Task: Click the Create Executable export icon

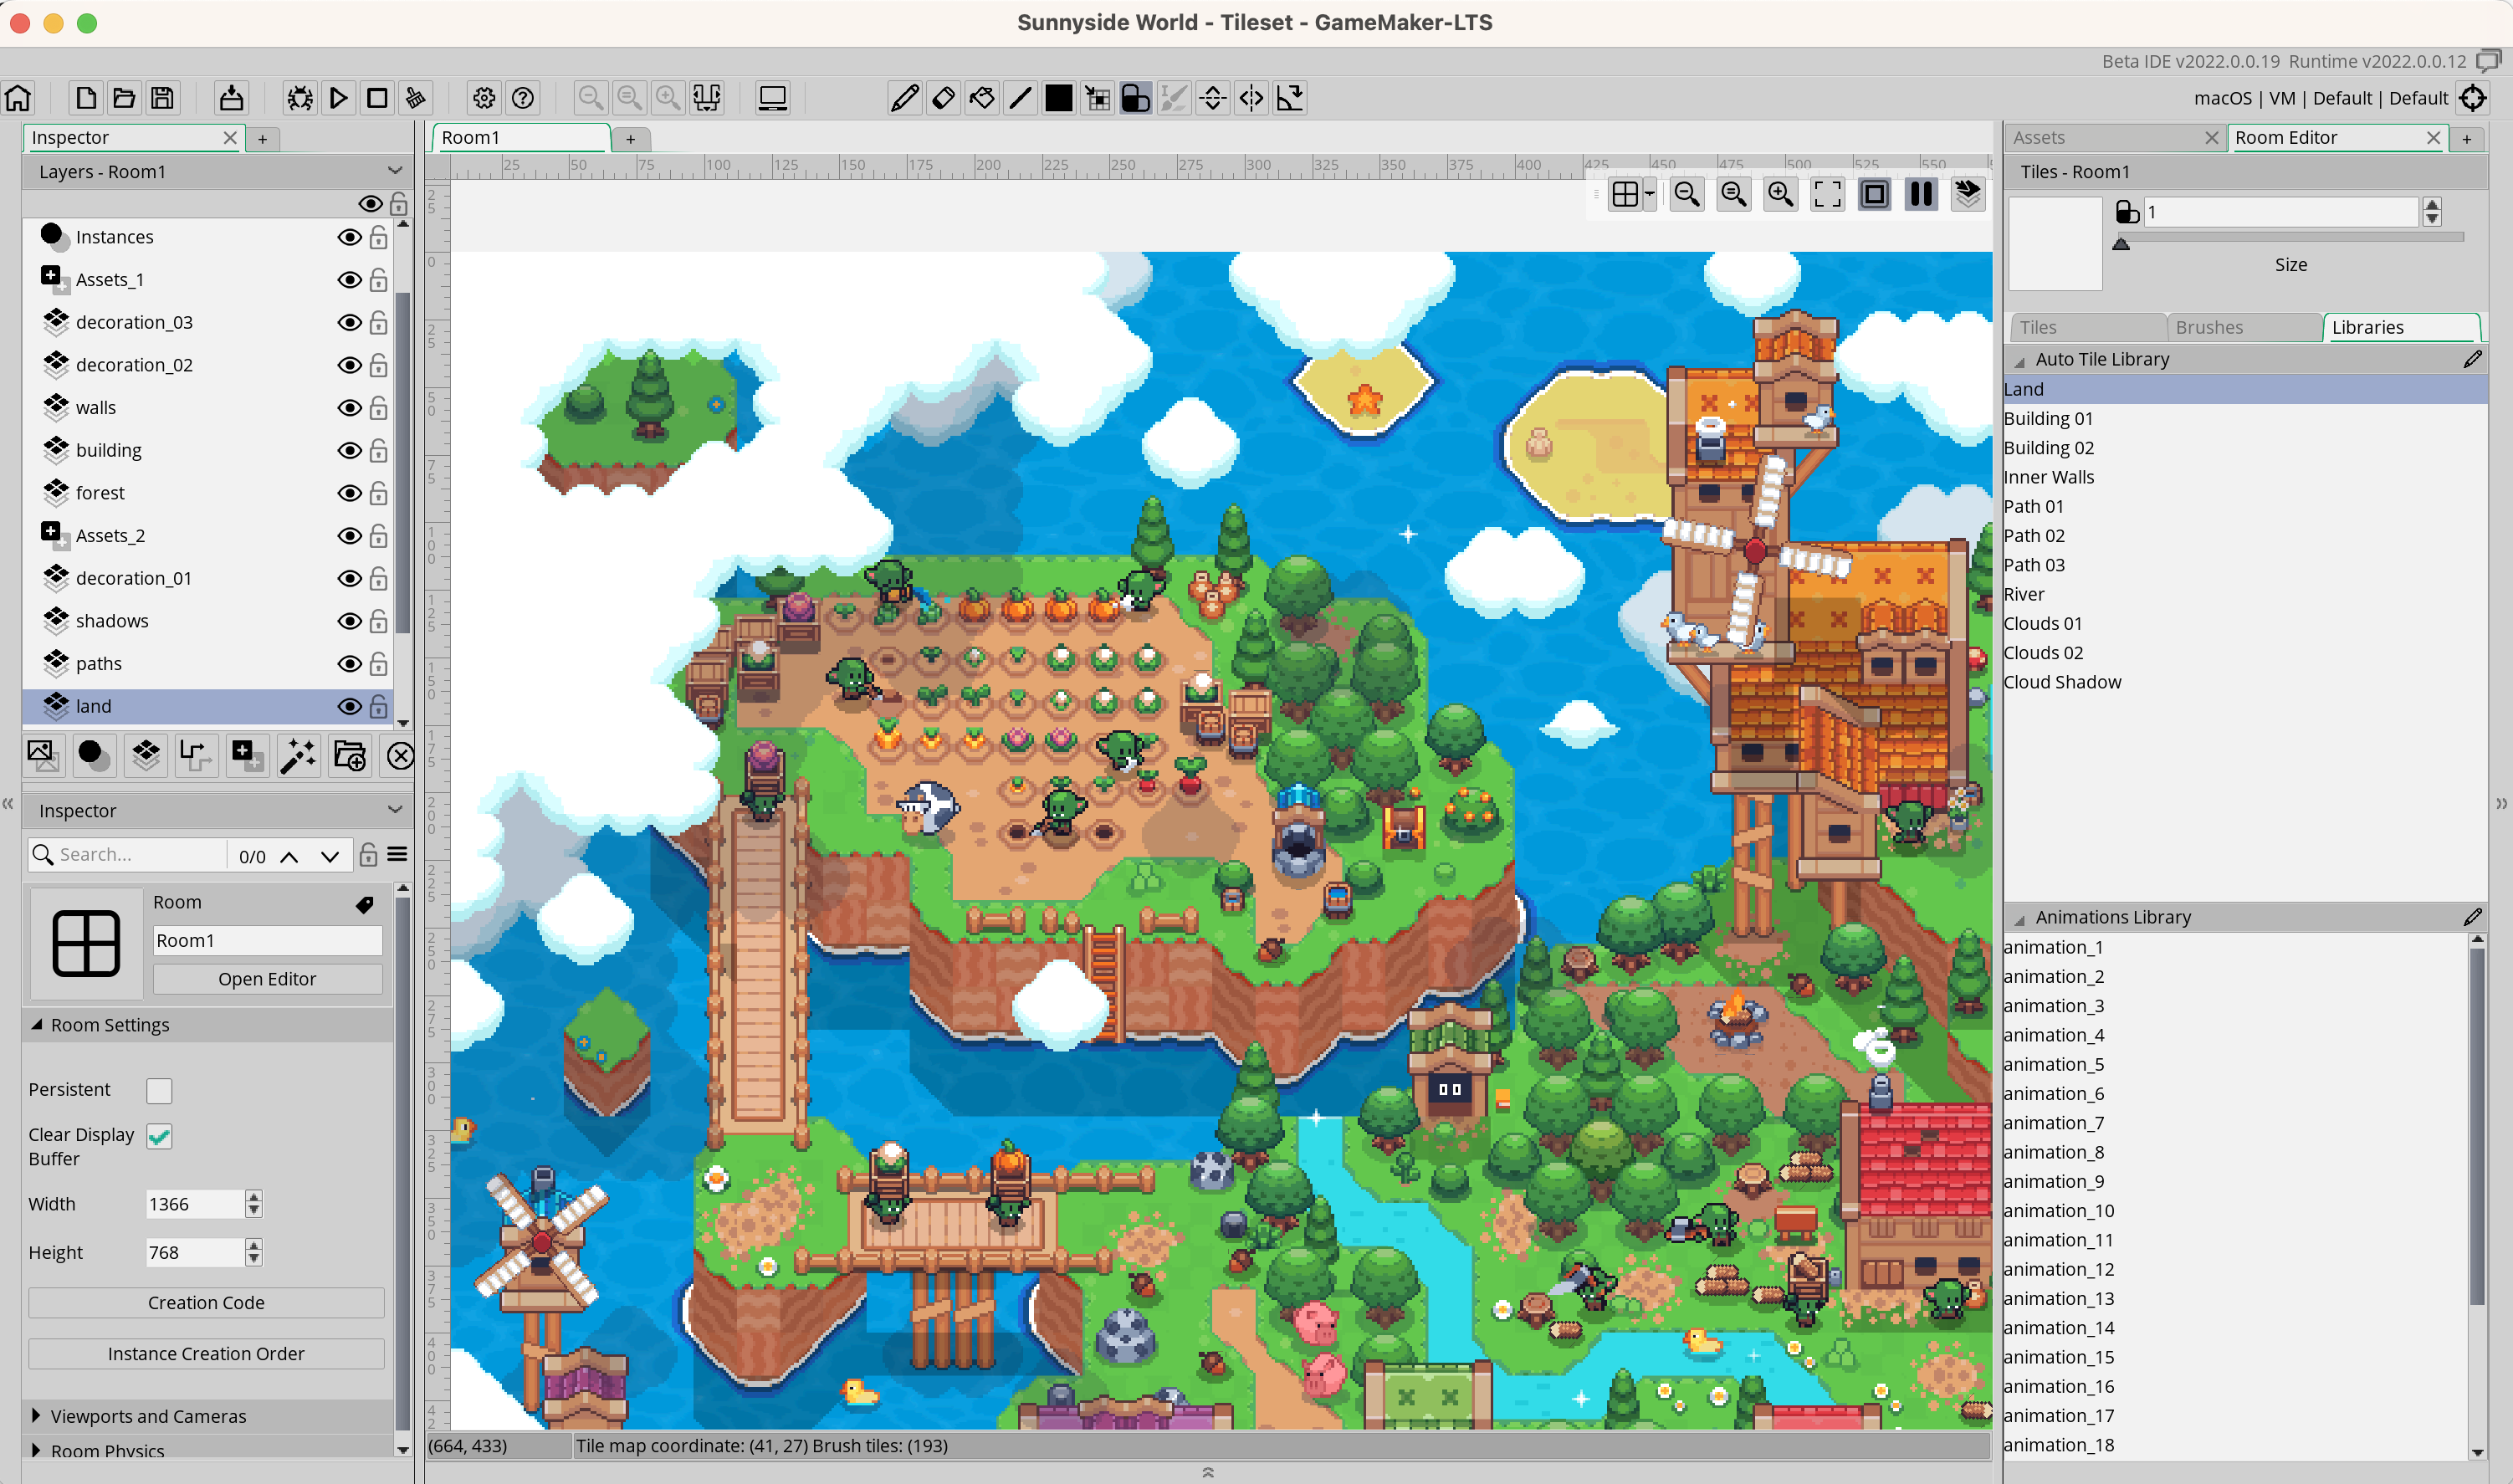Action: [231, 98]
